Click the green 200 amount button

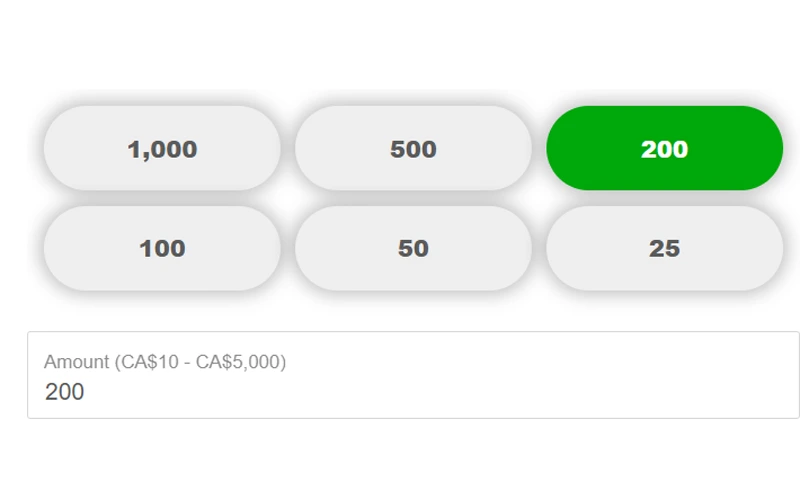pyautogui.click(x=664, y=148)
